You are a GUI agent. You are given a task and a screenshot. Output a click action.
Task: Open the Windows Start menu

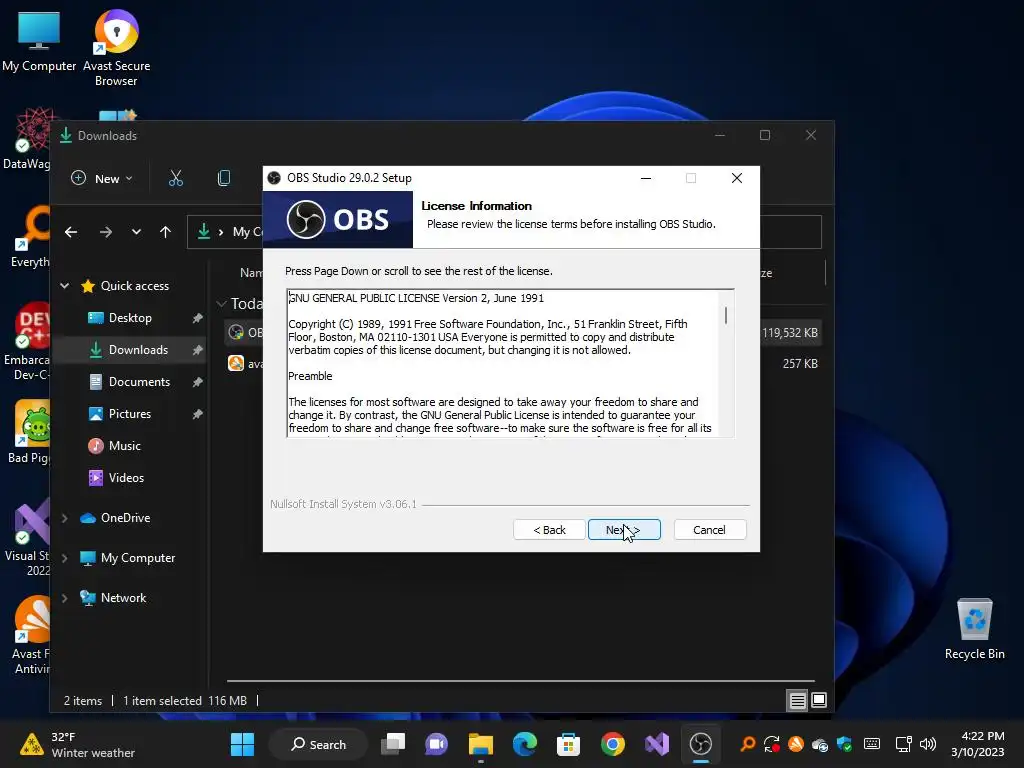click(242, 744)
